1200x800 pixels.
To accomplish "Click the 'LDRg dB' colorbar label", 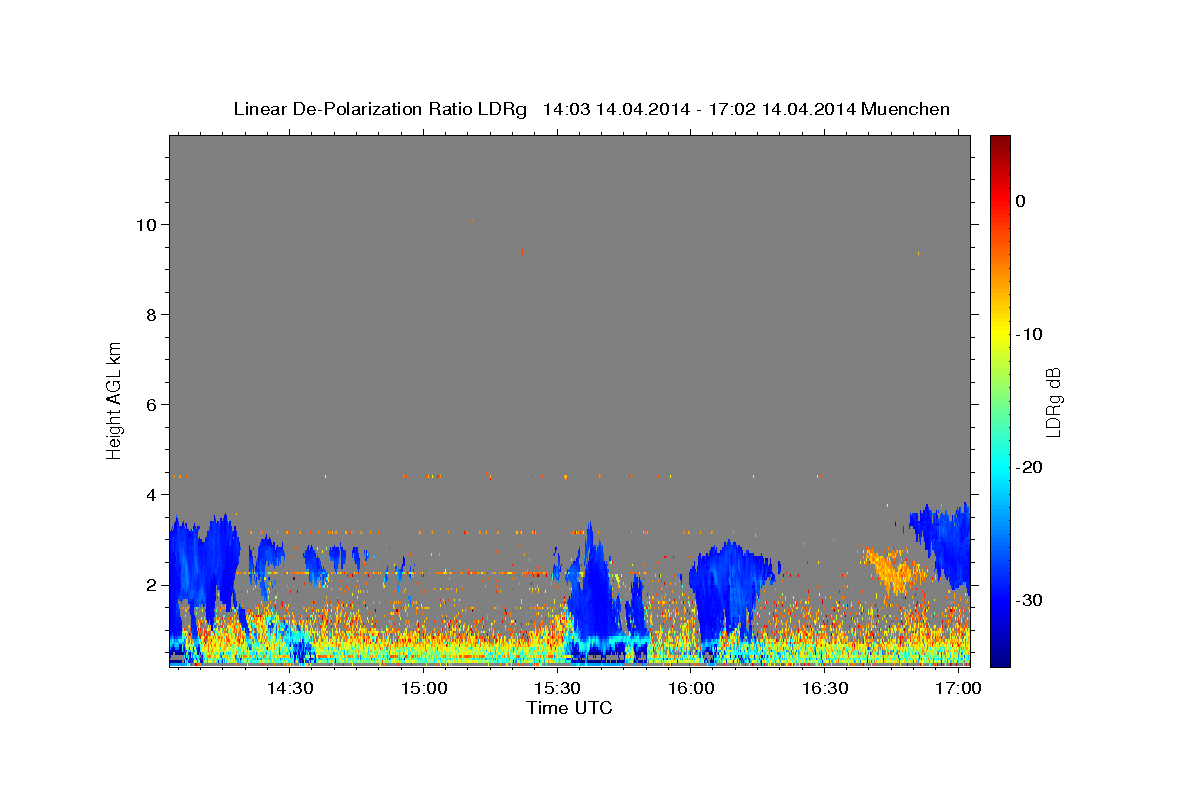I will (x=1053, y=402).
